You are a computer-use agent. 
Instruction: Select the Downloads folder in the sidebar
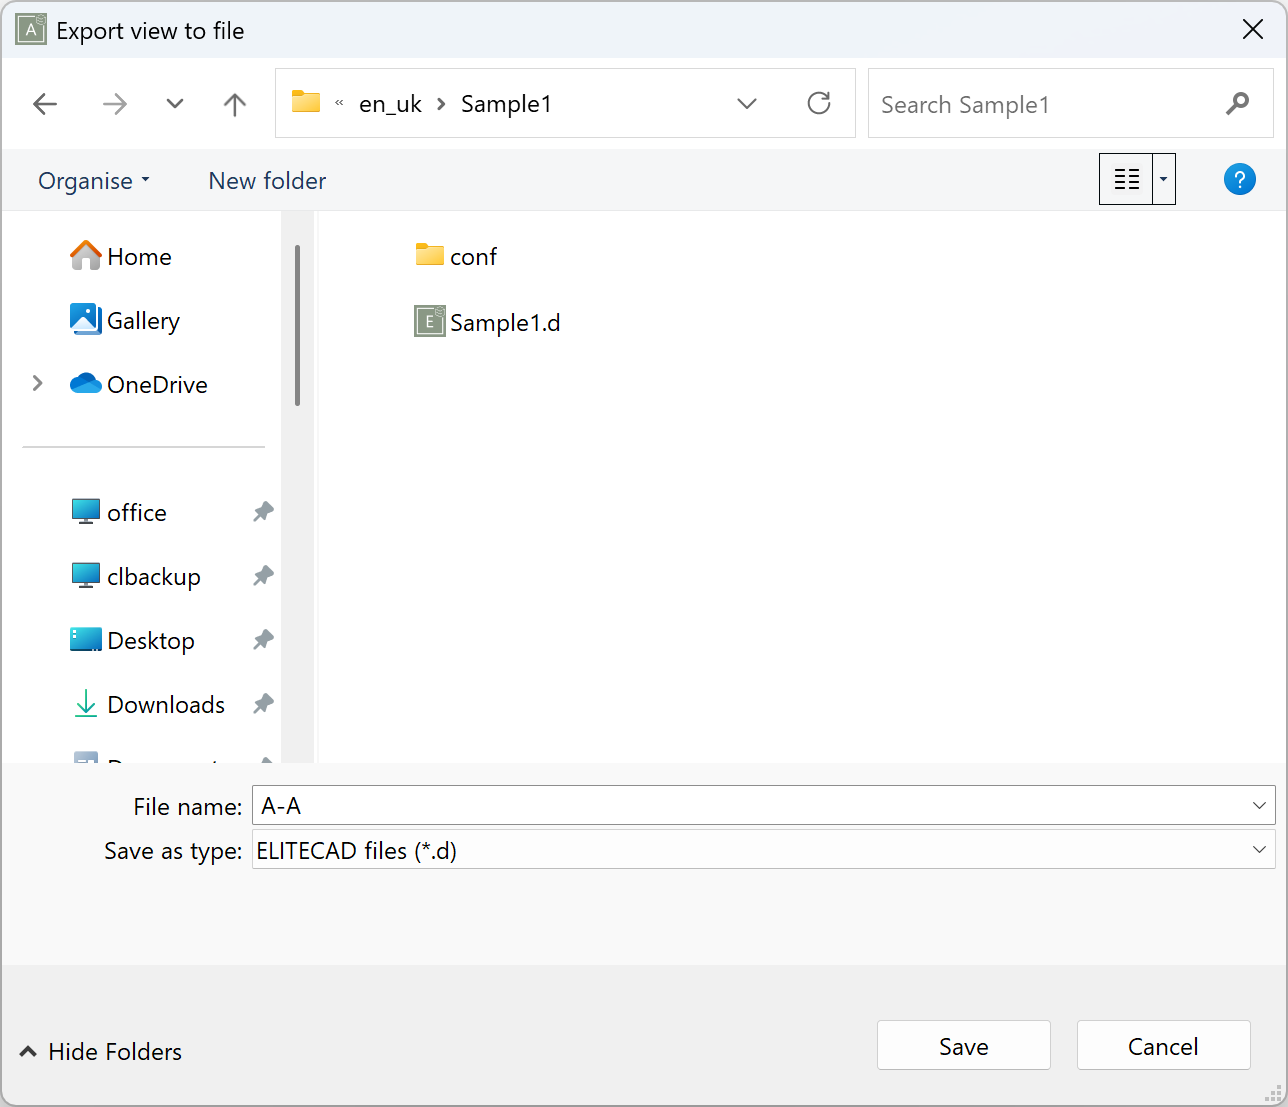(164, 704)
